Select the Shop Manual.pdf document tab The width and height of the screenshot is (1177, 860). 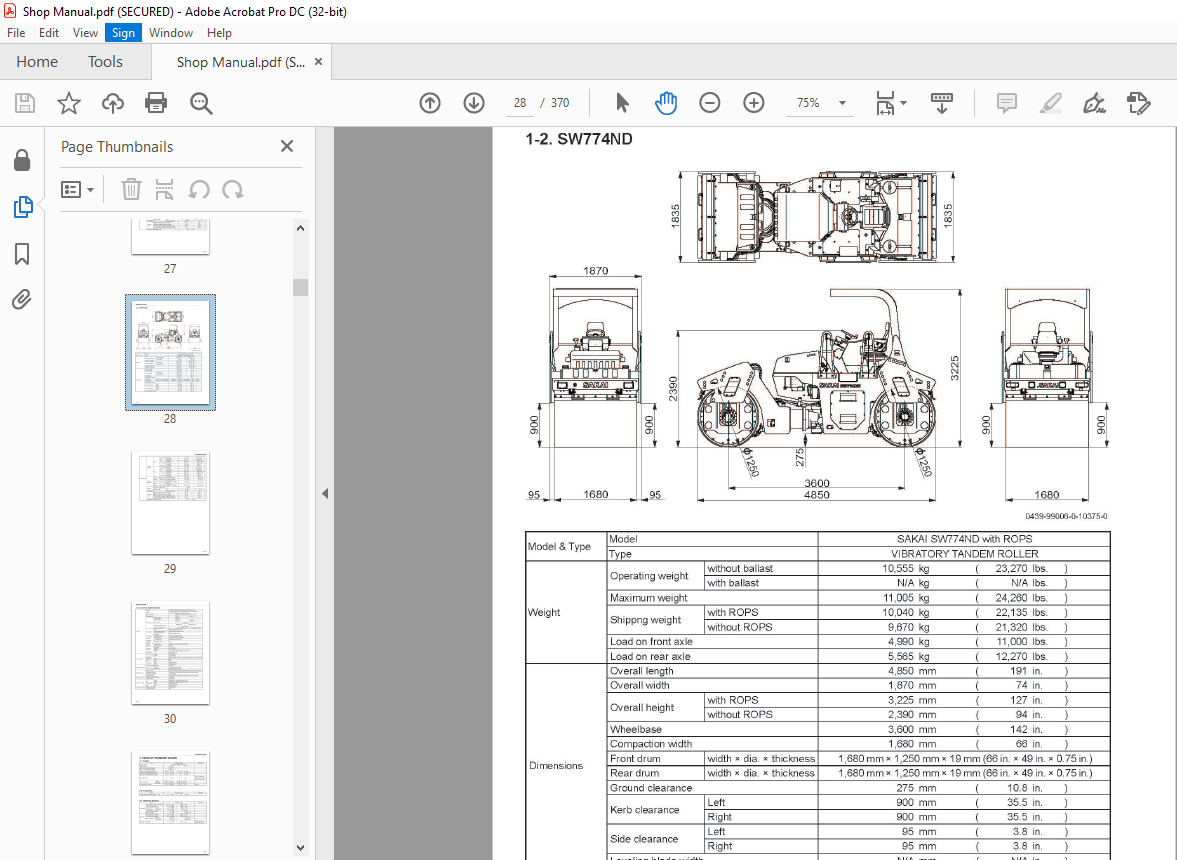point(240,62)
